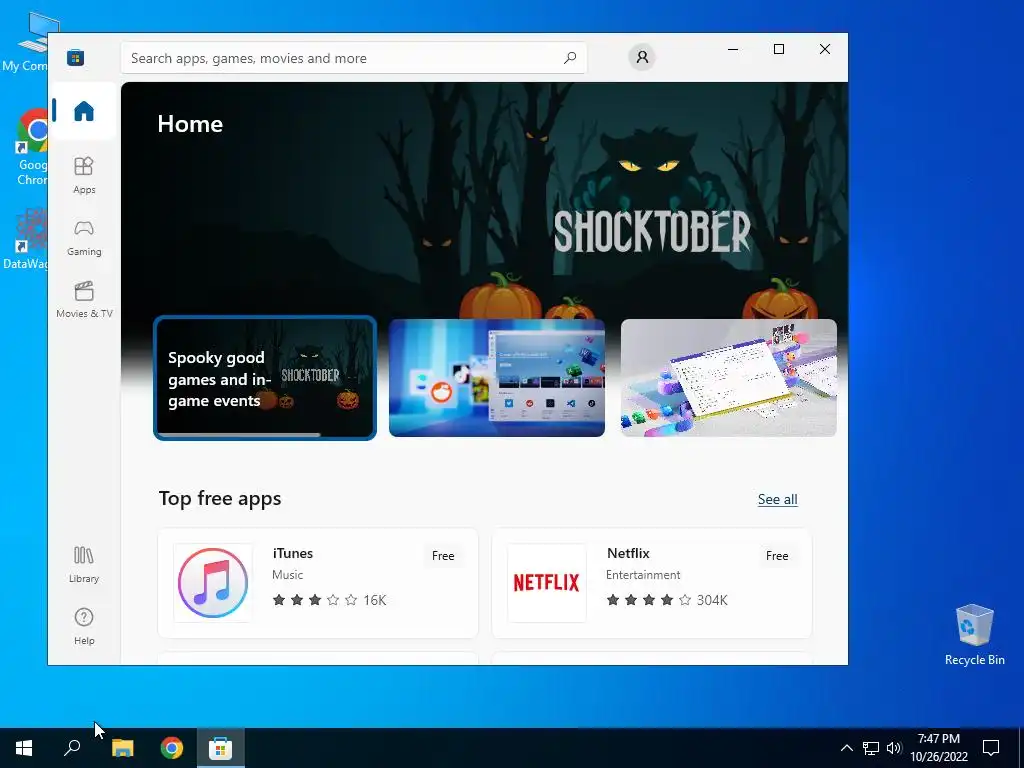The height and width of the screenshot is (768, 1024).
Task: Minimize the Microsoft Store window
Action: [x=733, y=49]
